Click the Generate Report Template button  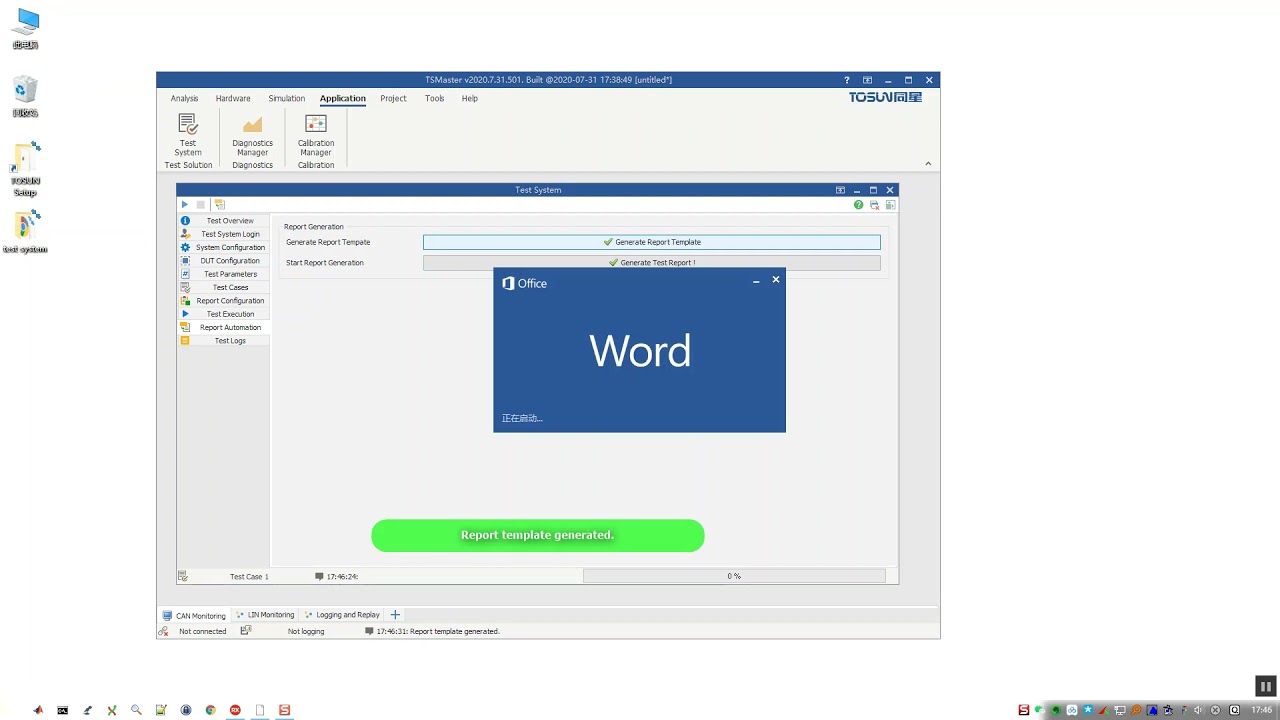[651, 242]
